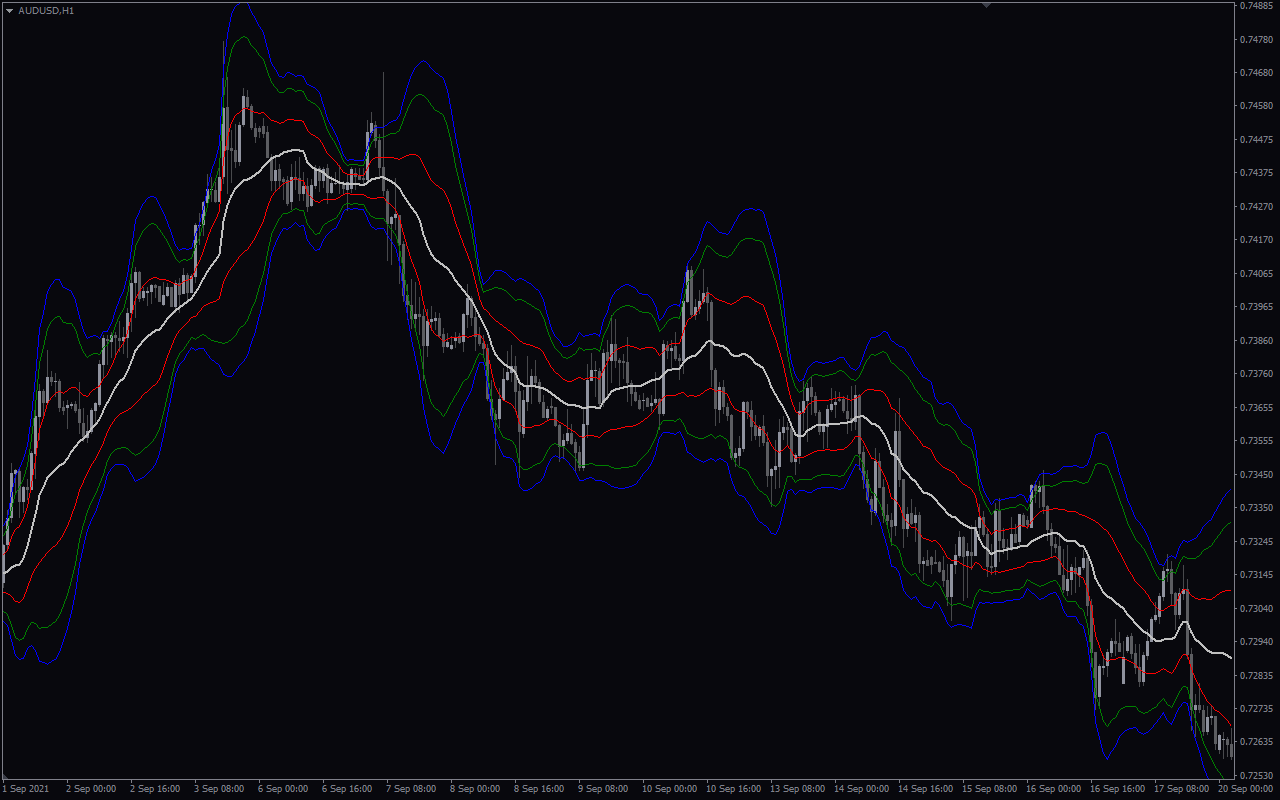The width and height of the screenshot is (1280, 800).
Task: Click the dropdown arrow beside AUDUSD,H1
Action: click(x=9, y=10)
